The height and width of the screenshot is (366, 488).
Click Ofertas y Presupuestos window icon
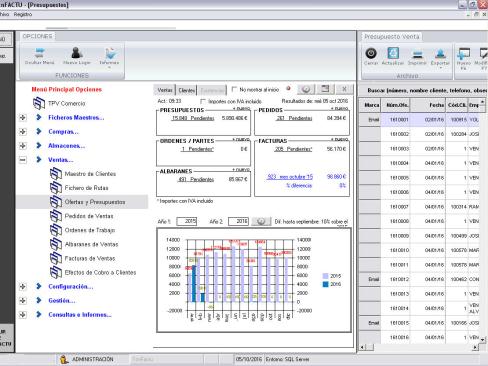point(56,202)
